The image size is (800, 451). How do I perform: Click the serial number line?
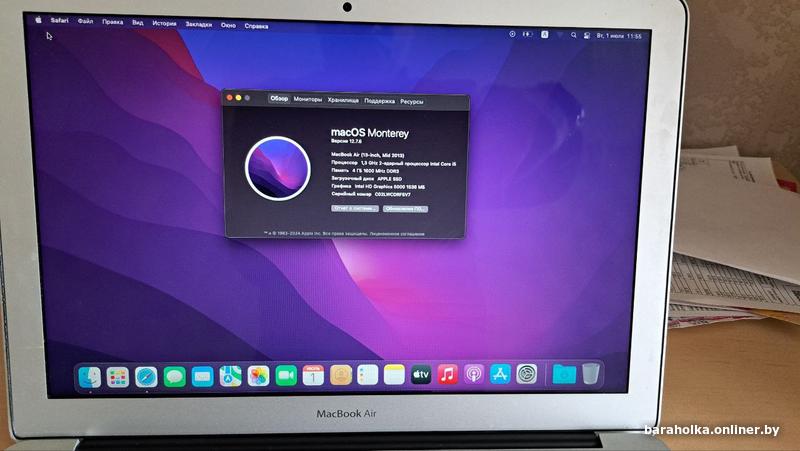tap(370, 194)
